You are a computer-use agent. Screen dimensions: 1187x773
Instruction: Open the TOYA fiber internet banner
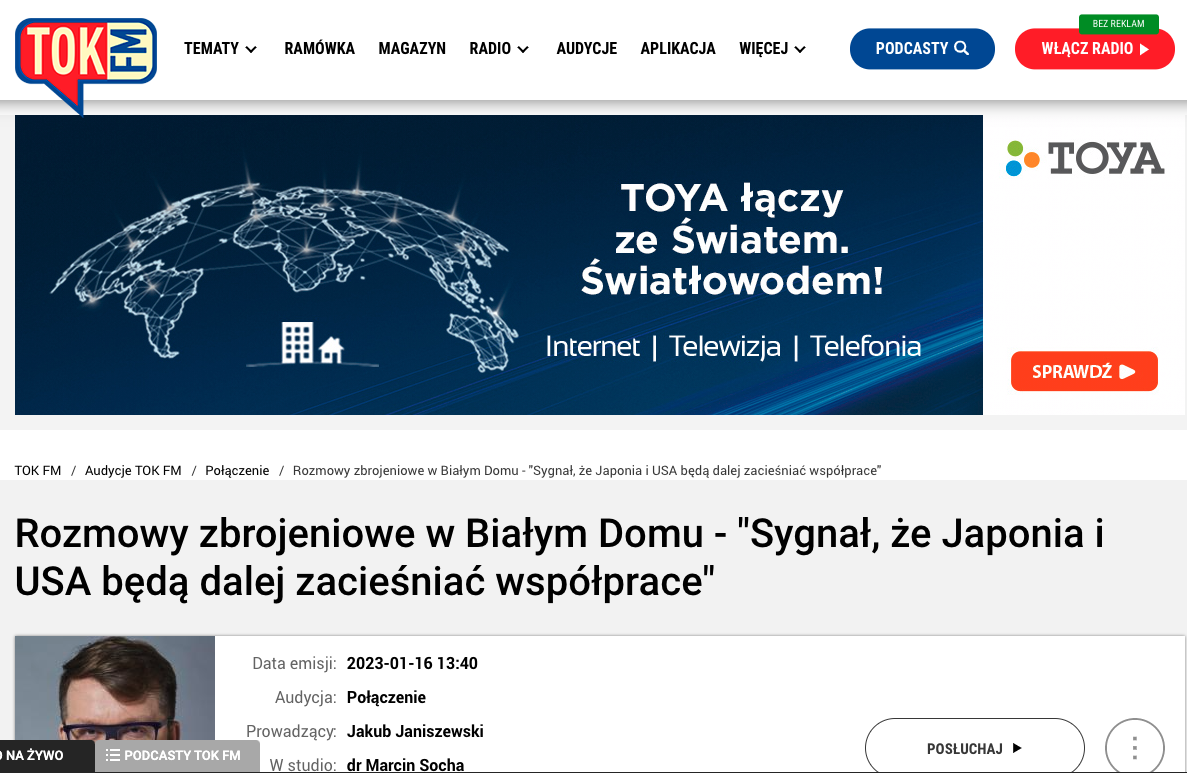[x=499, y=265]
